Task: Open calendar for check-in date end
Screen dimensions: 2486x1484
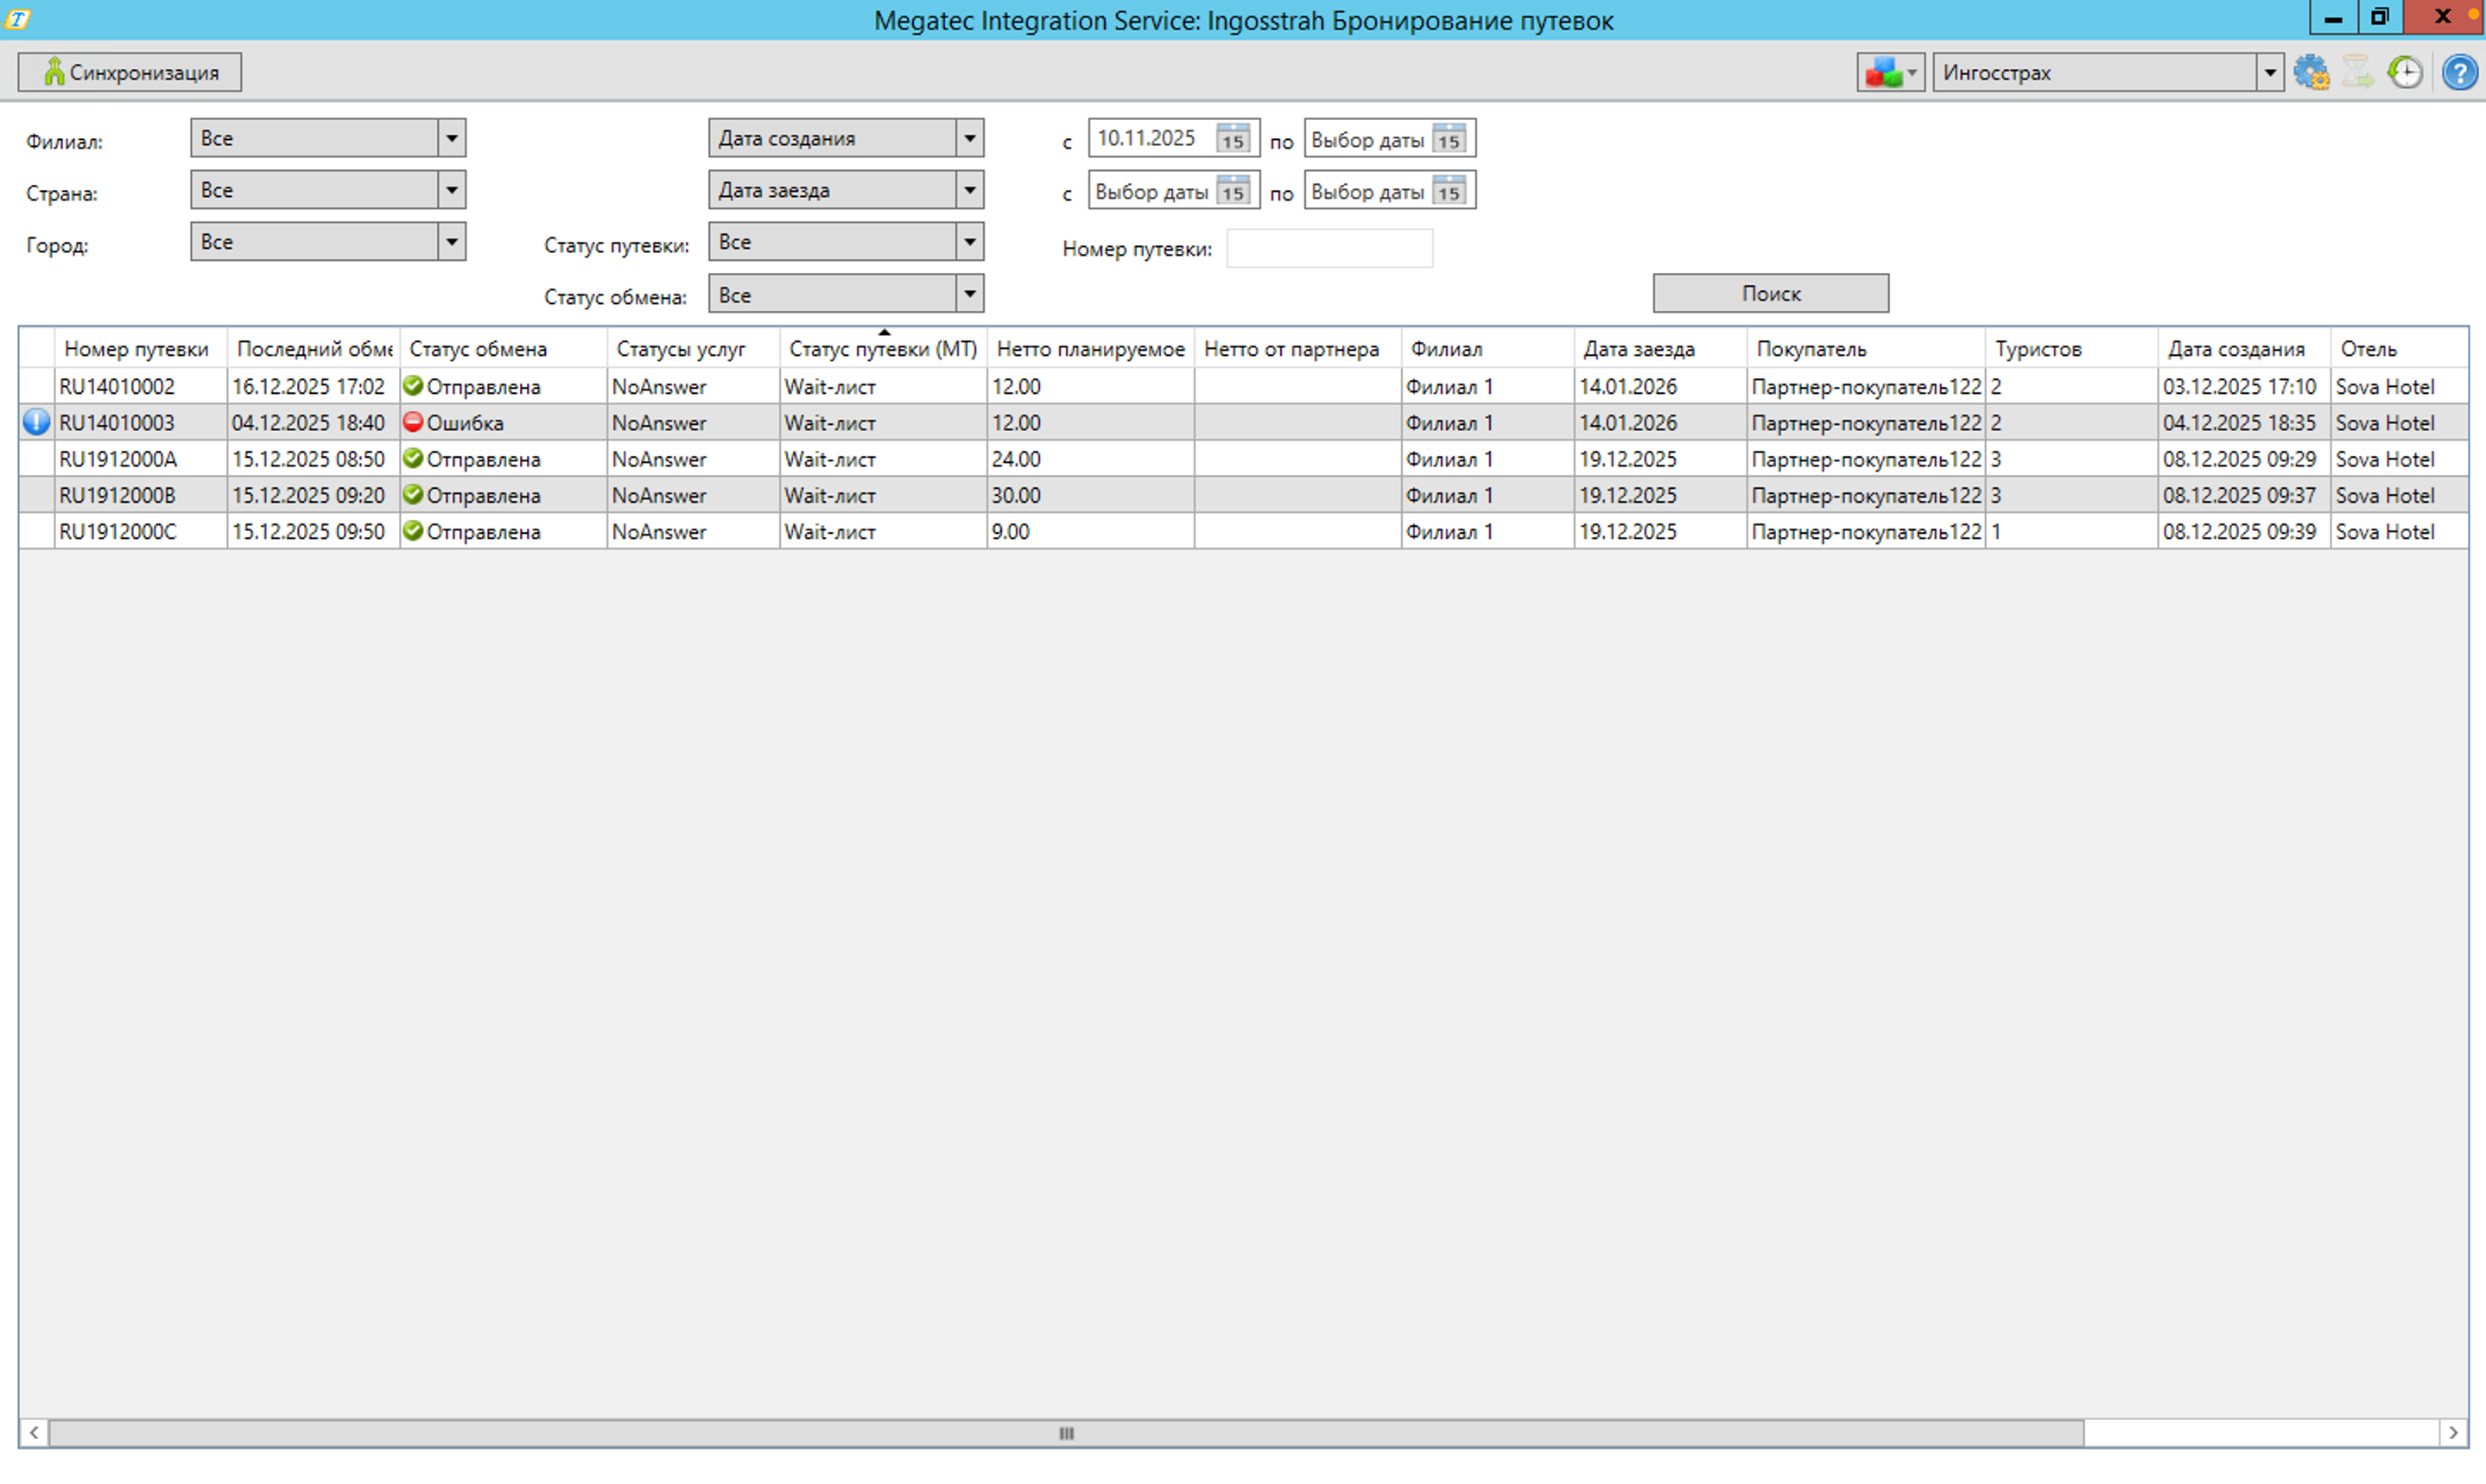Action: coord(1448,191)
